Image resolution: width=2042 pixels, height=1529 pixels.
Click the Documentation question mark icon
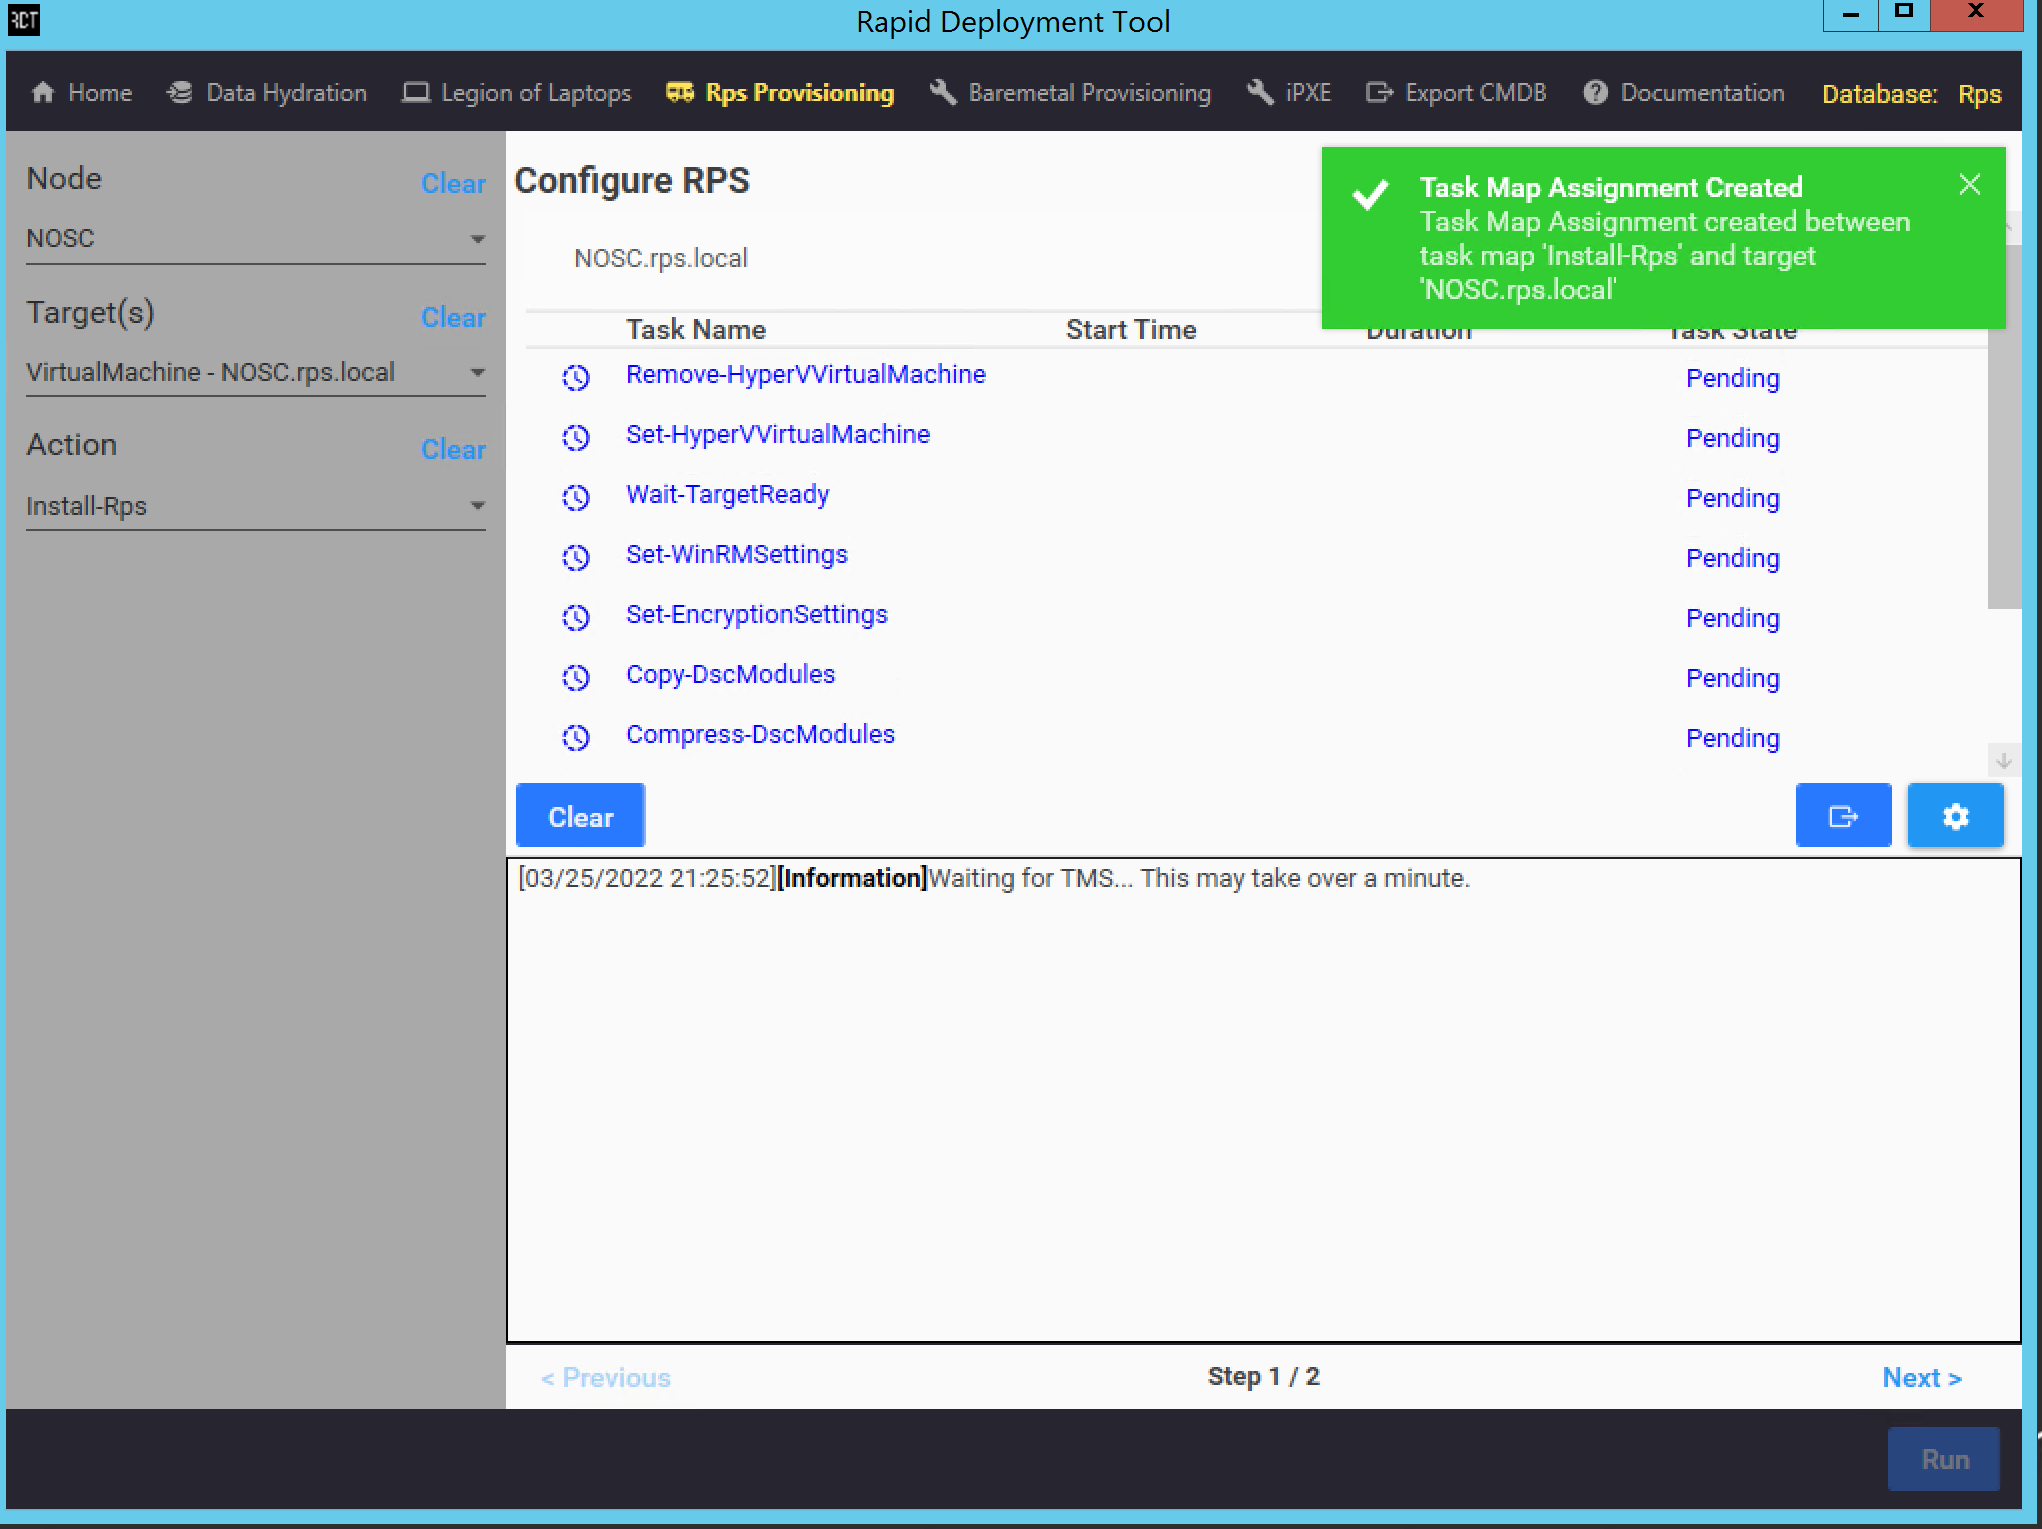(x=1595, y=93)
